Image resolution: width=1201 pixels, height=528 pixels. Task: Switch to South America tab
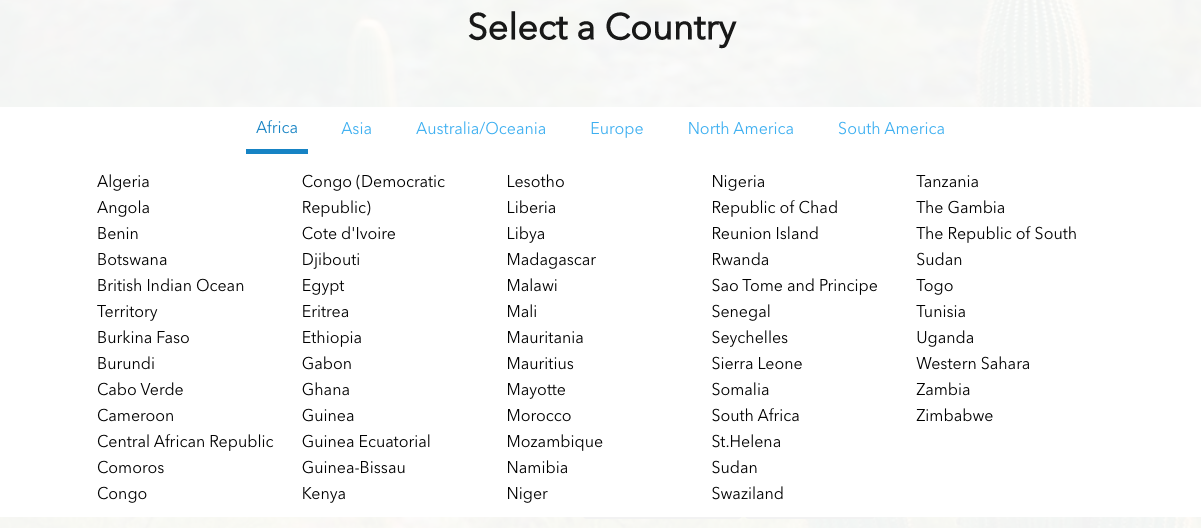(891, 128)
